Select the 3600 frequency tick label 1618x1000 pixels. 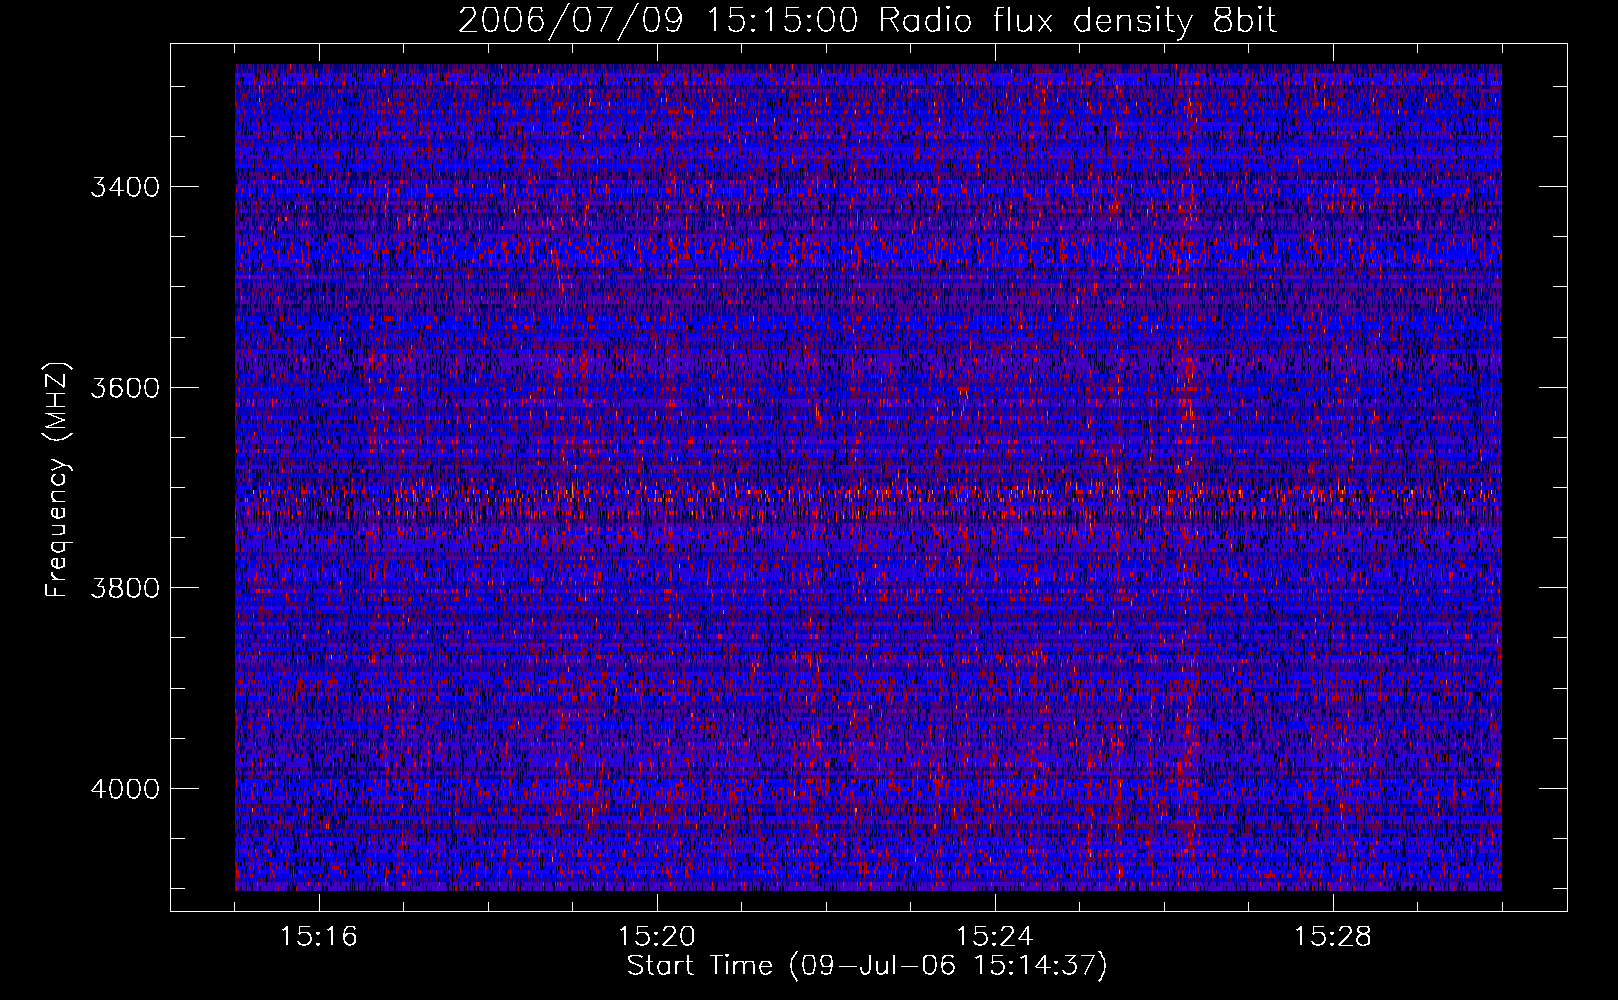click(125, 388)
